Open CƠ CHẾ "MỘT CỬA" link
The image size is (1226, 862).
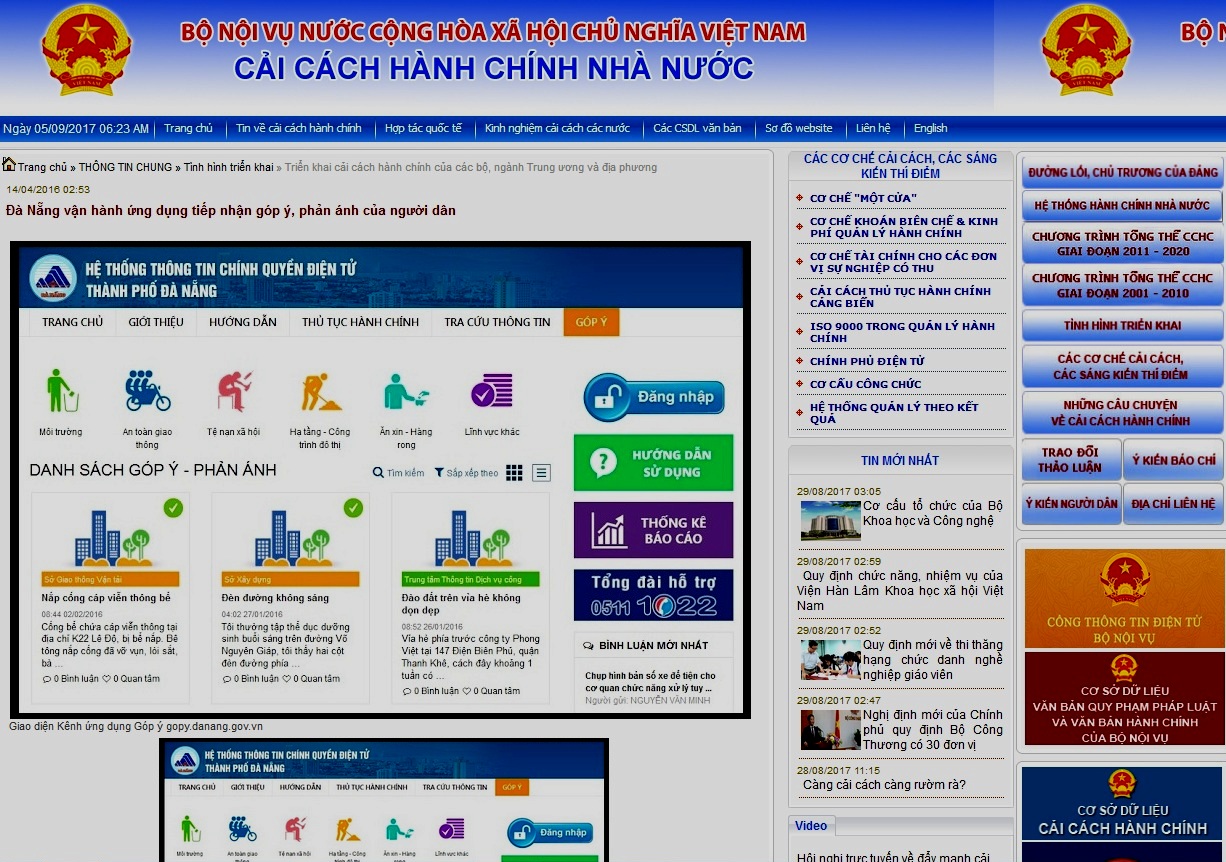863,198
